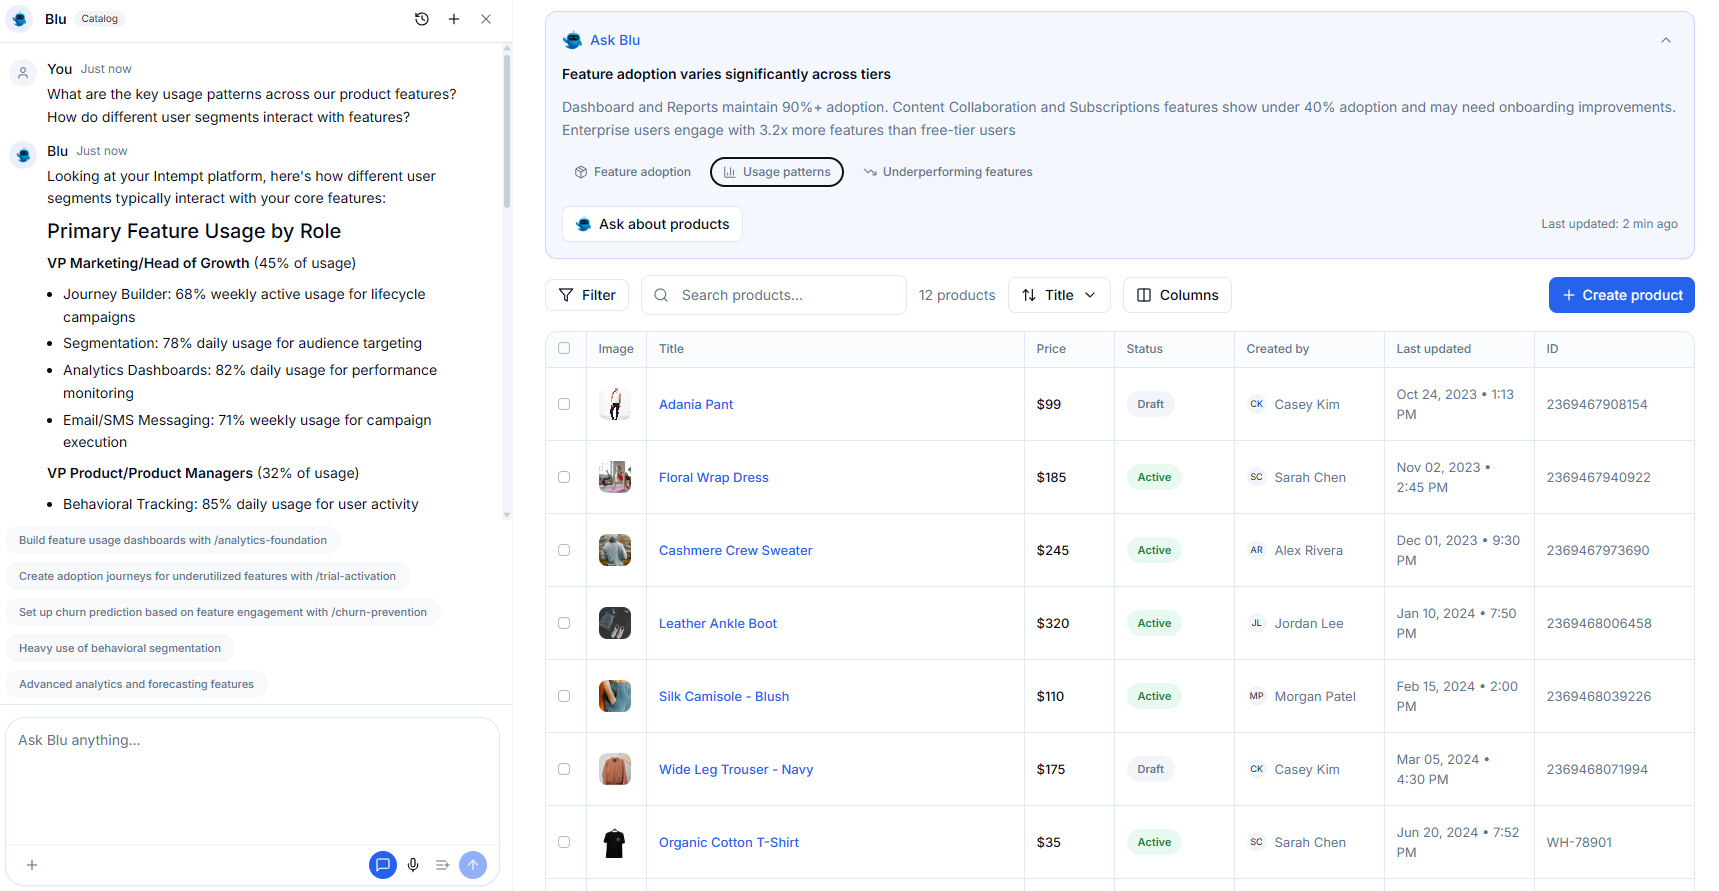Check the Floral Wrap Dress row checkbox
The height and width of the screenshot is (891, 1719).
564,477
